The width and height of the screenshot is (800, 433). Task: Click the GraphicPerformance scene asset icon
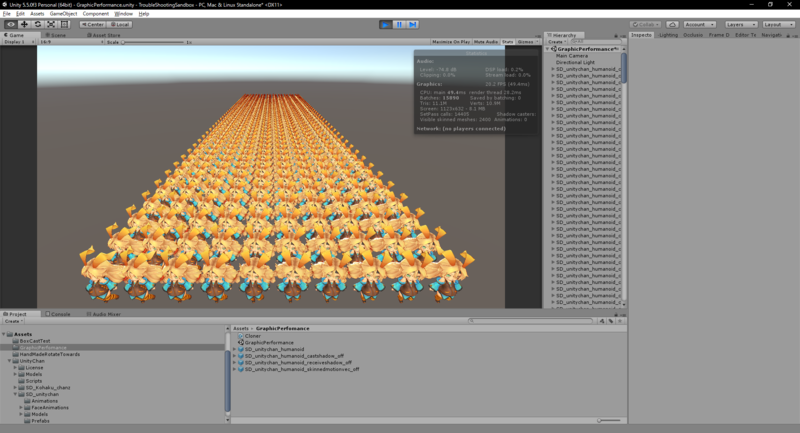(241, 343)
